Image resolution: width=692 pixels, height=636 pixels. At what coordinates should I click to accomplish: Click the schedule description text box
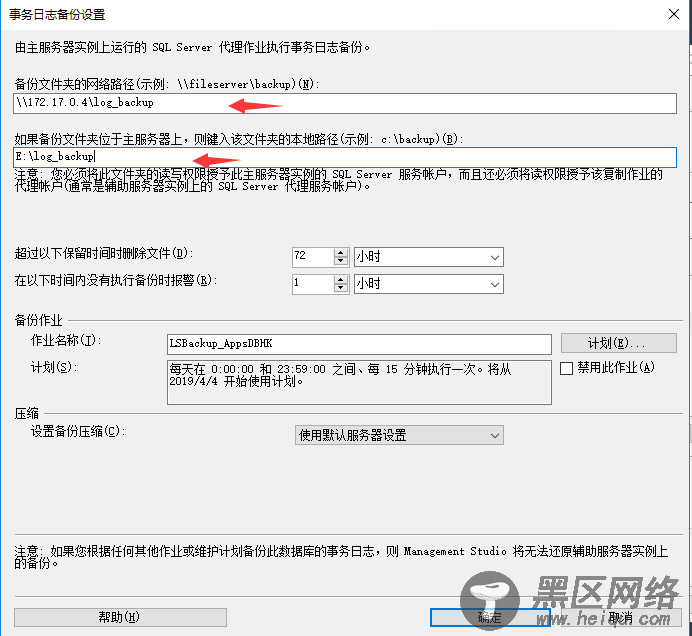[359, 382]
